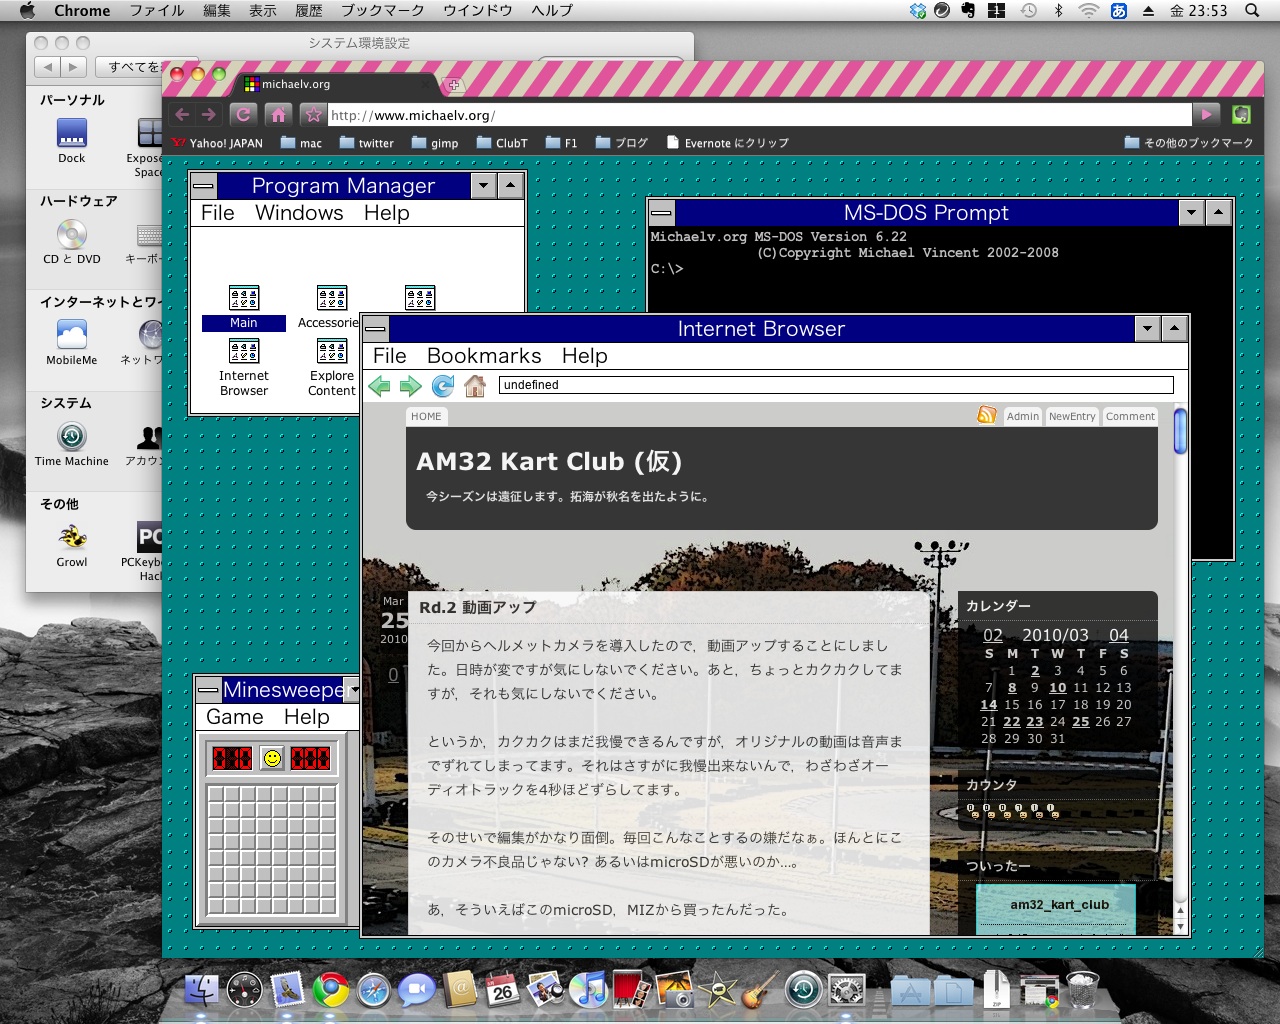Viewport: 1280px width, 1024px height.
Task: Open the Main program group icon
Action: (244, 307)
